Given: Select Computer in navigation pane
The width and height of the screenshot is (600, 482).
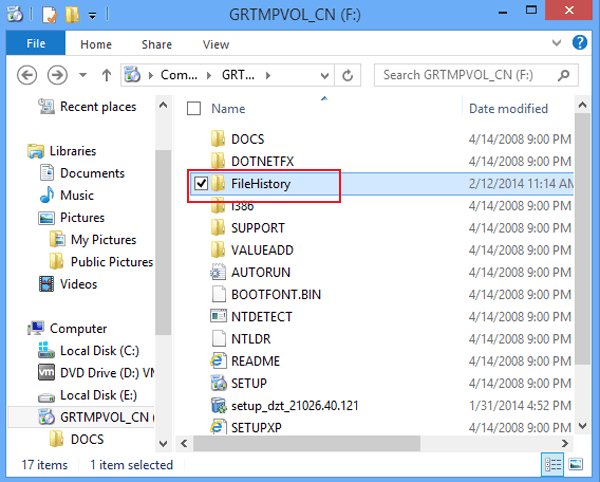Looking at the screenshot, I should 78,328.
